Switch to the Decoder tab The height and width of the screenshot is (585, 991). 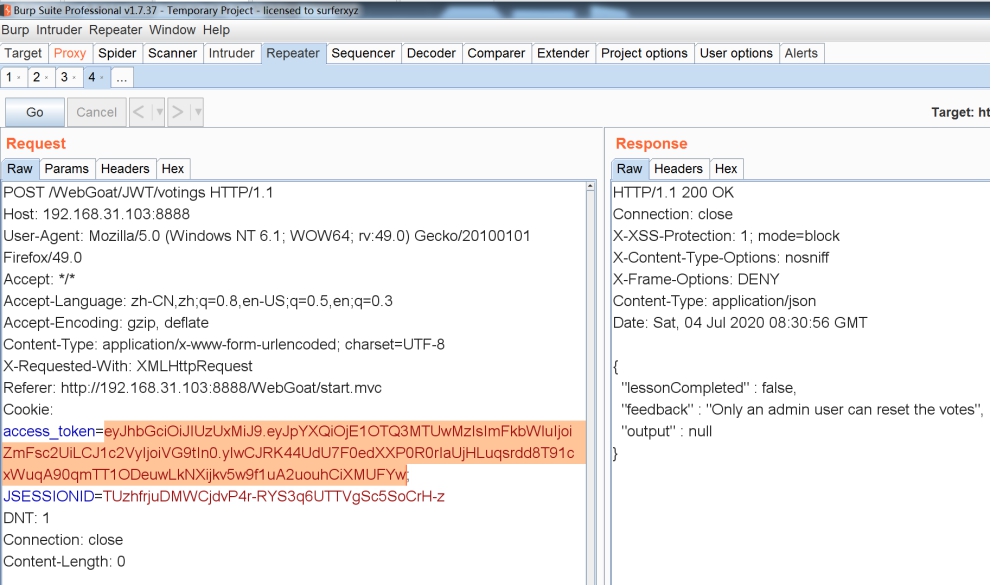click(431, 53)
